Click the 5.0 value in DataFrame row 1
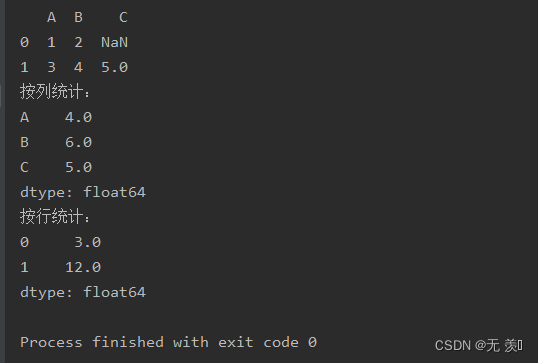The width and height of the screenshot is (538, 363). 114,67
